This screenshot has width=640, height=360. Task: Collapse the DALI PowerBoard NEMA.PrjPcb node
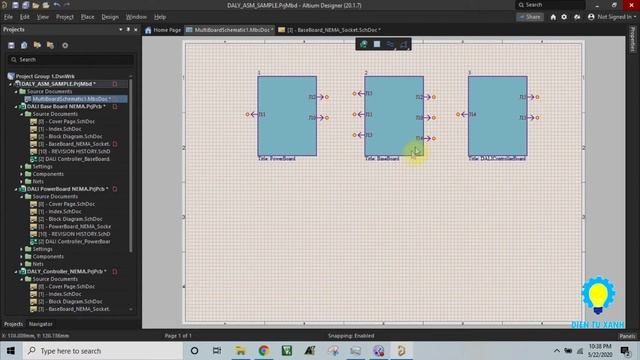coord(16,189)
